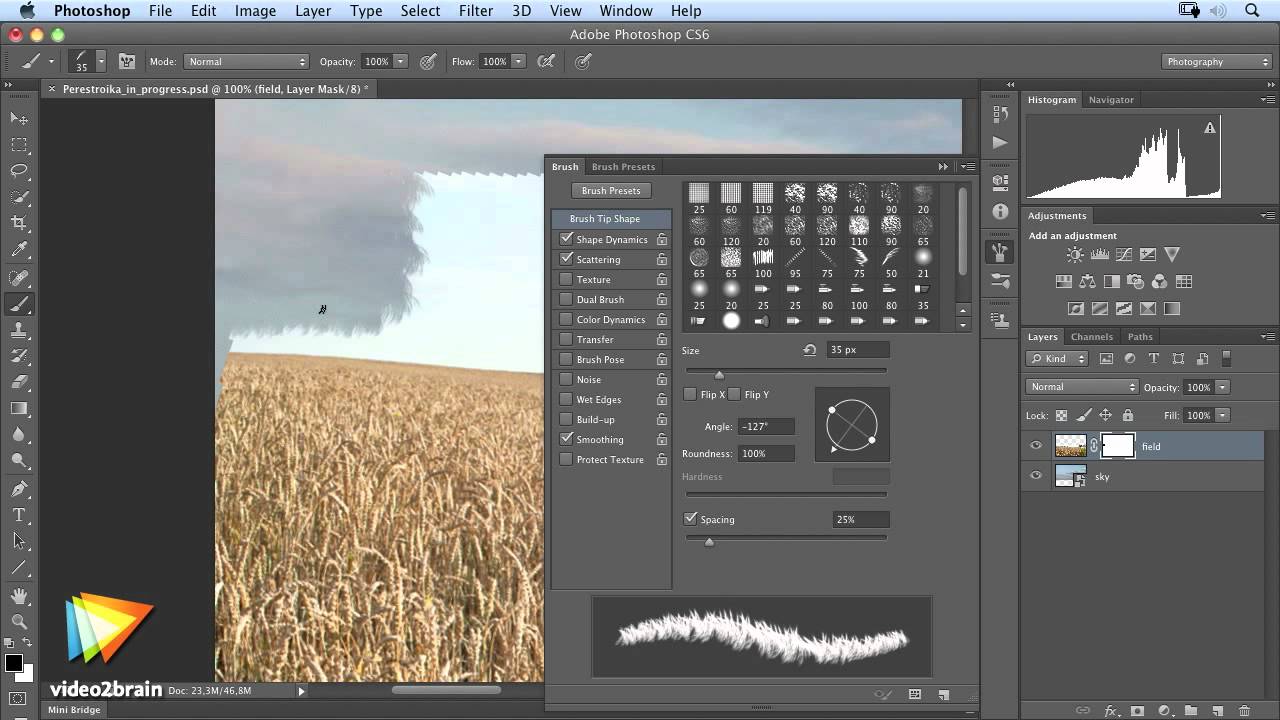1280x720 pixels.
Task: Click the Brush Presets button
Action: pos(611,190)
